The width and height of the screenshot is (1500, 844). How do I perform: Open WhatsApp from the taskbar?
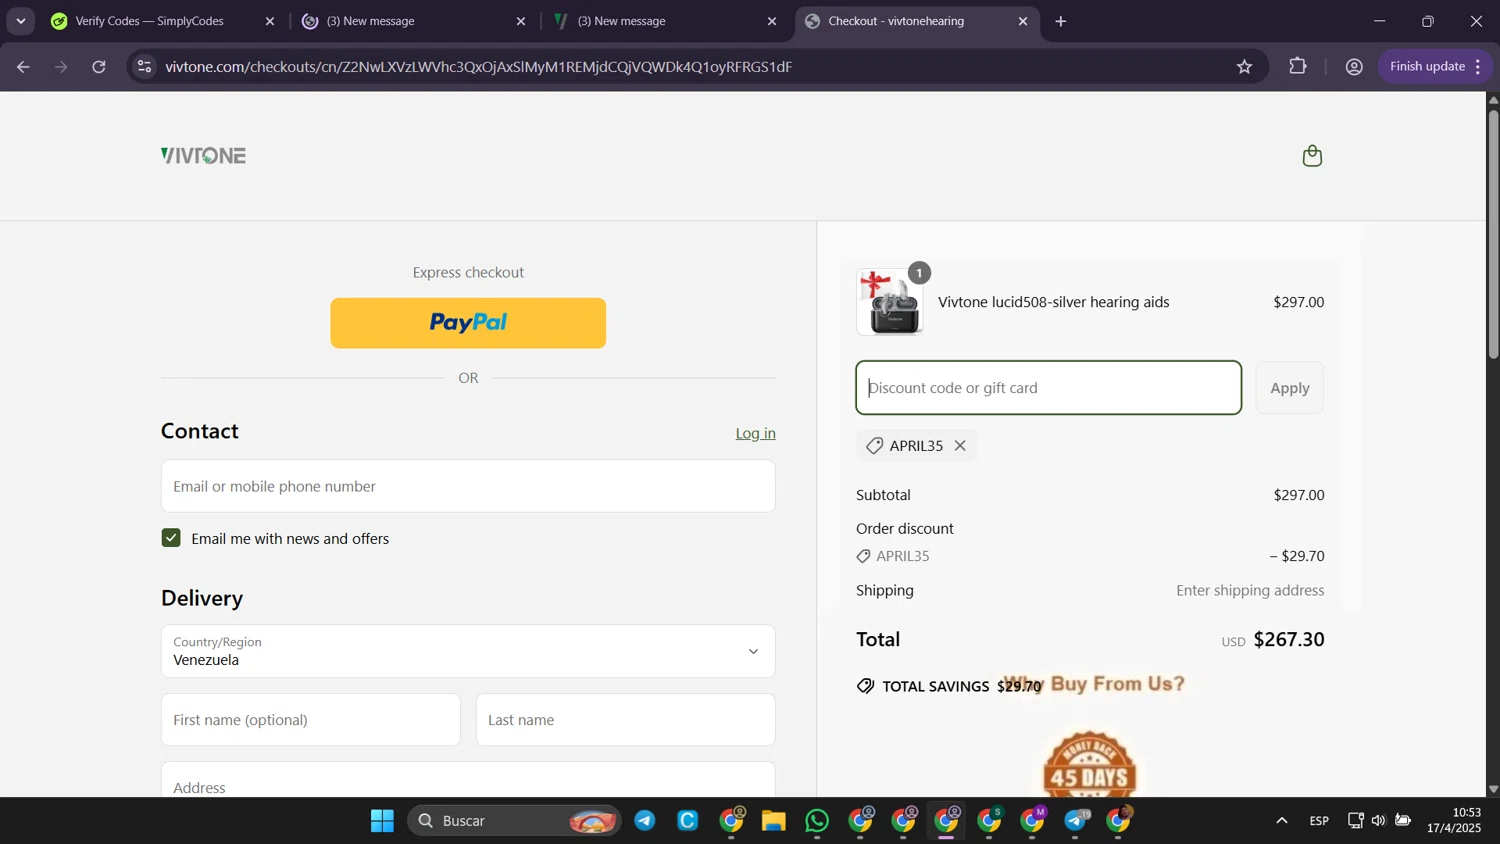point(817,821)
